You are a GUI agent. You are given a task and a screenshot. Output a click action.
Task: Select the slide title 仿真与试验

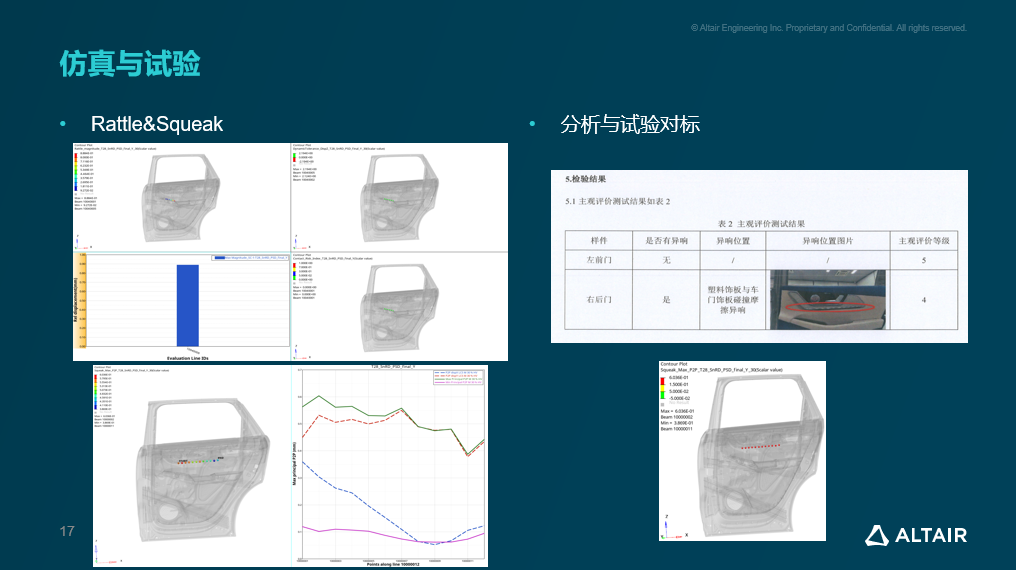(x=130, y=63)
